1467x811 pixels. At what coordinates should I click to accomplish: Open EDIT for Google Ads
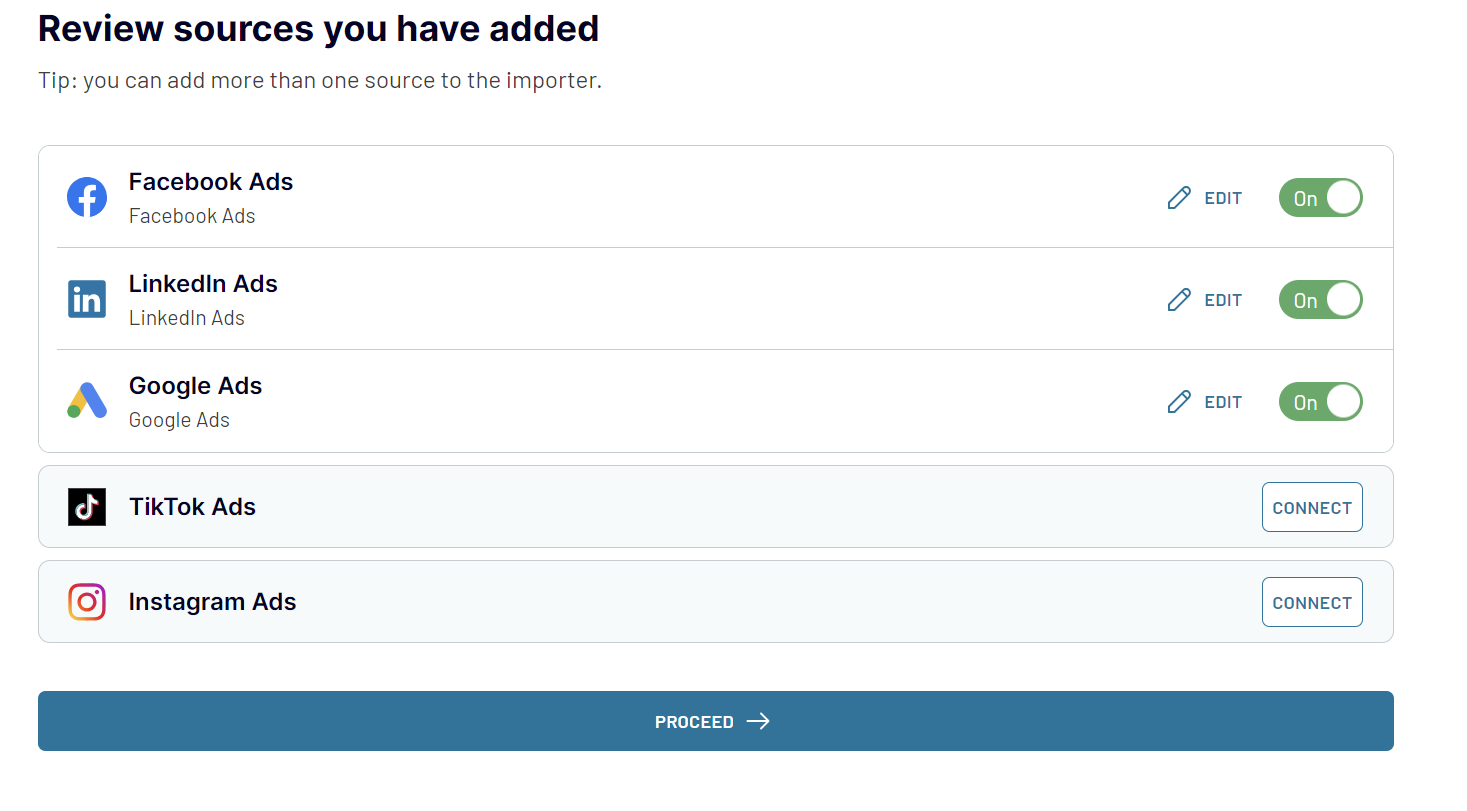[x=1222, y=402]
